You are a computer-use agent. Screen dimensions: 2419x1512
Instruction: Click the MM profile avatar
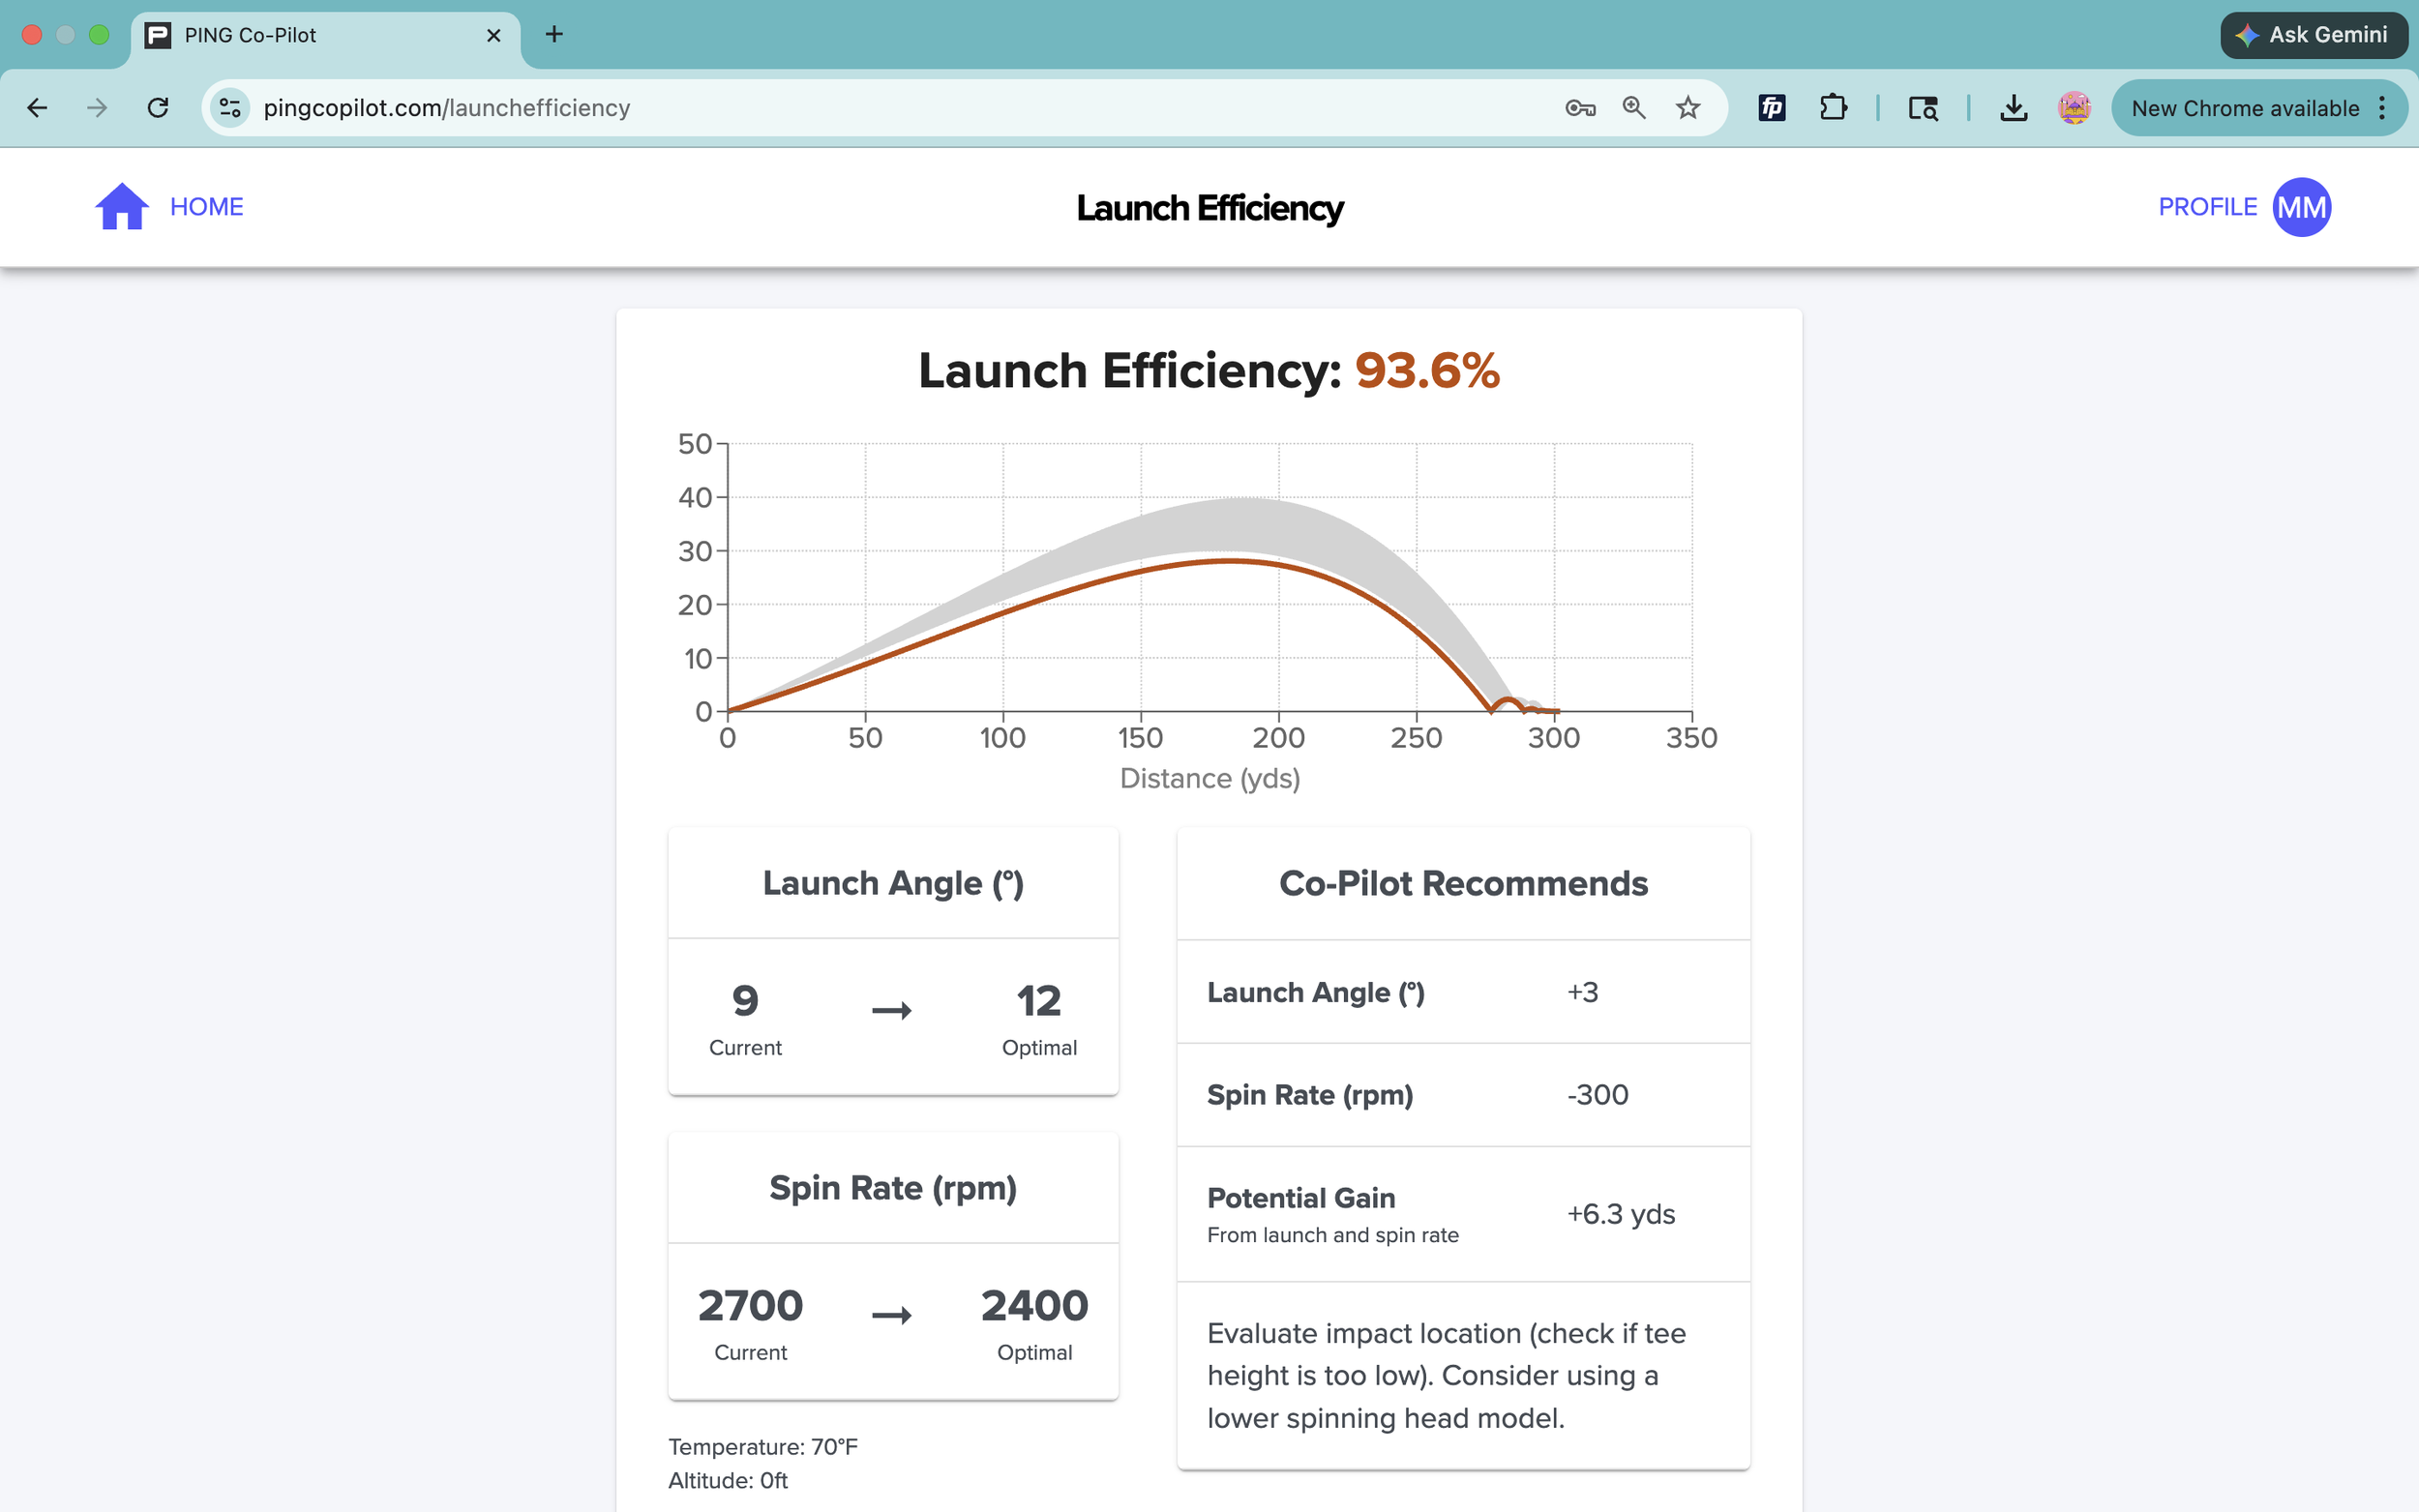click(2301, 207)
